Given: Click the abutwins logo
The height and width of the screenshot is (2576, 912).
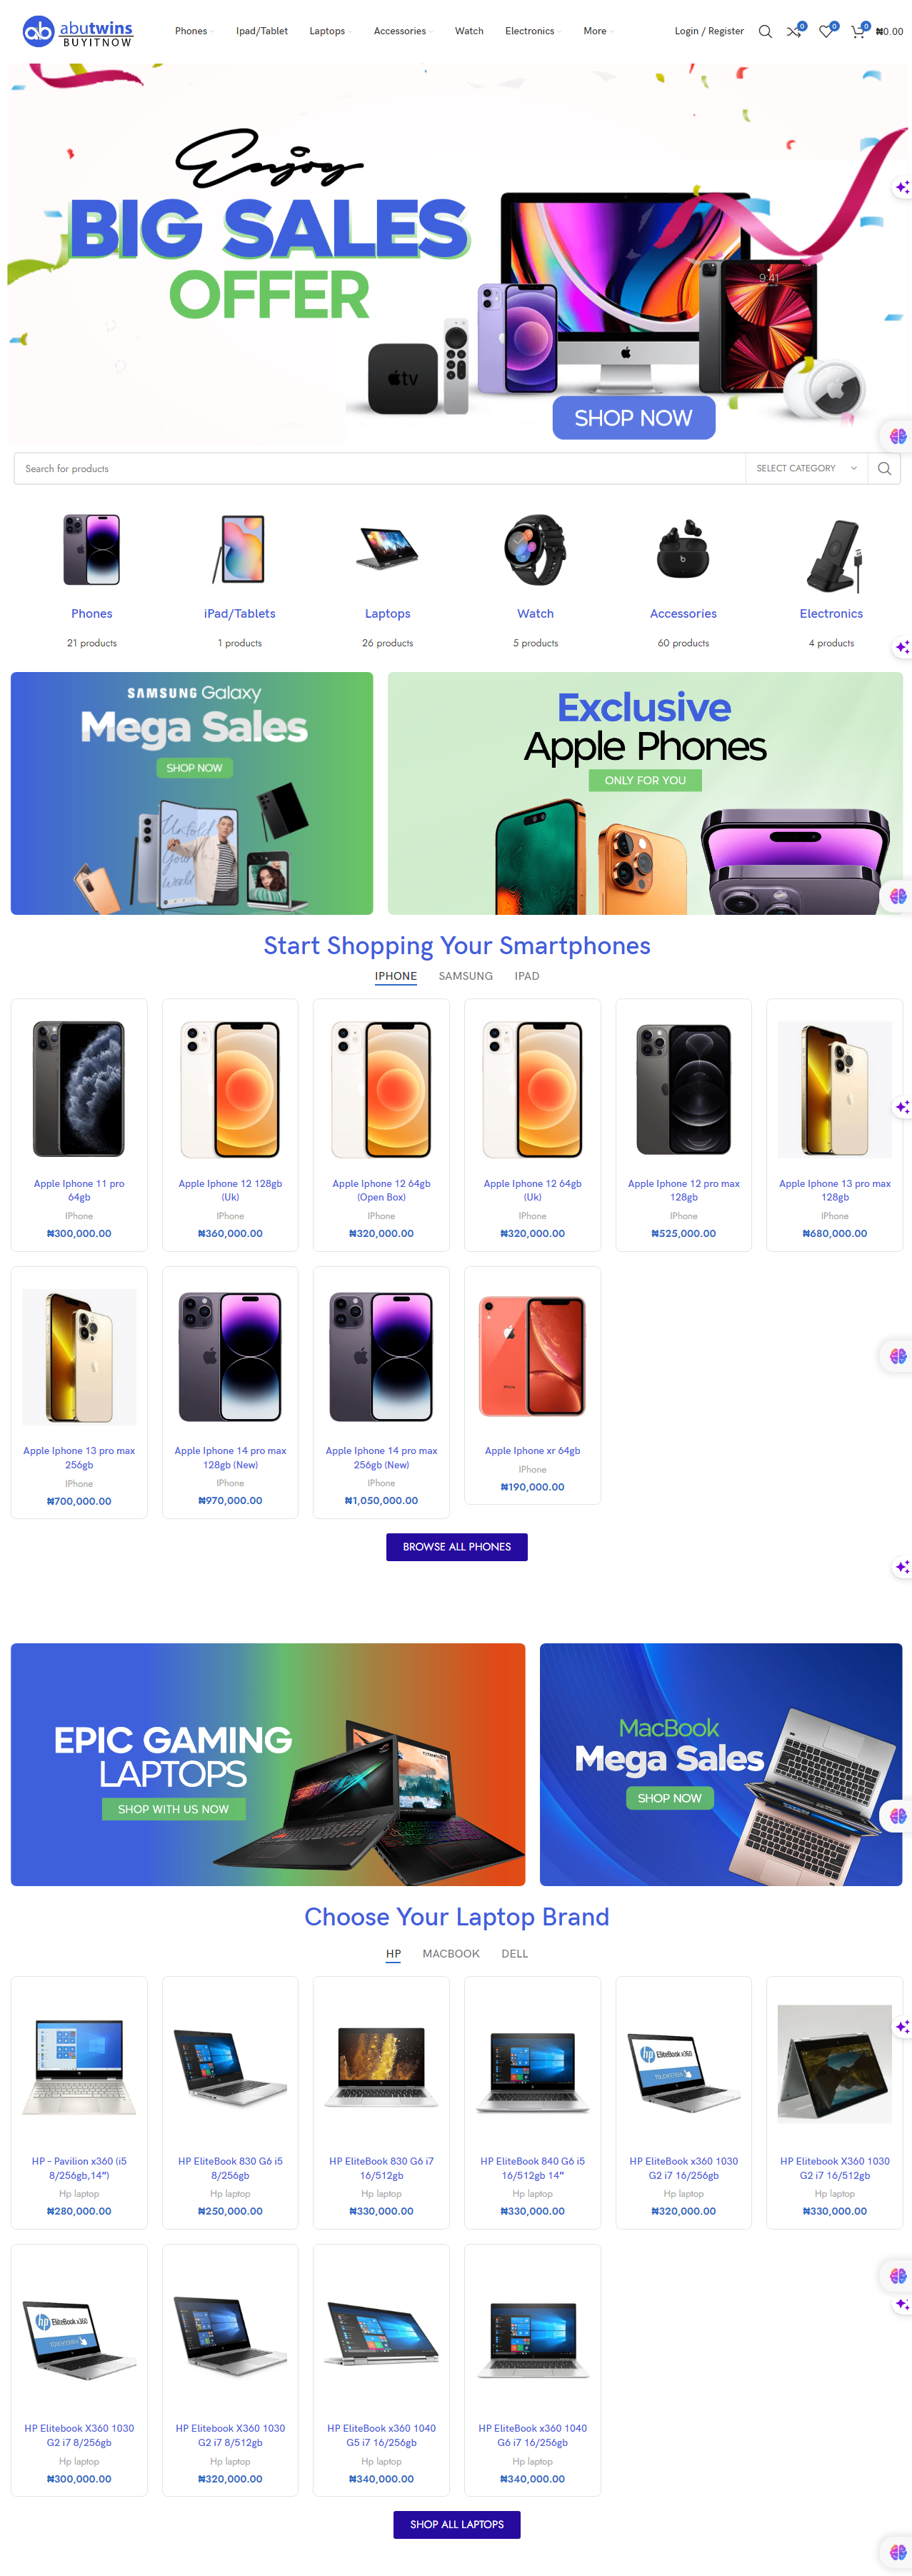Looking at the screenshot, I should tap(78, 31).
